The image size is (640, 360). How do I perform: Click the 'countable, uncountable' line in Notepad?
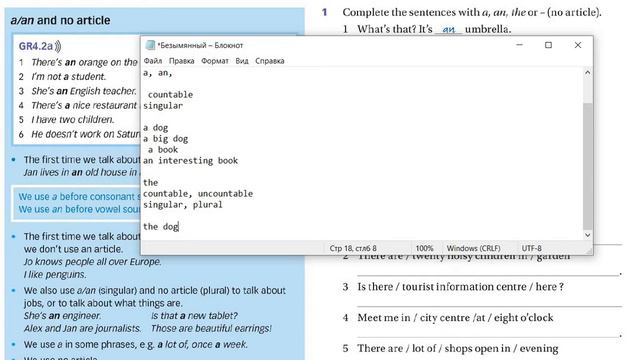(x=198, y=193)
